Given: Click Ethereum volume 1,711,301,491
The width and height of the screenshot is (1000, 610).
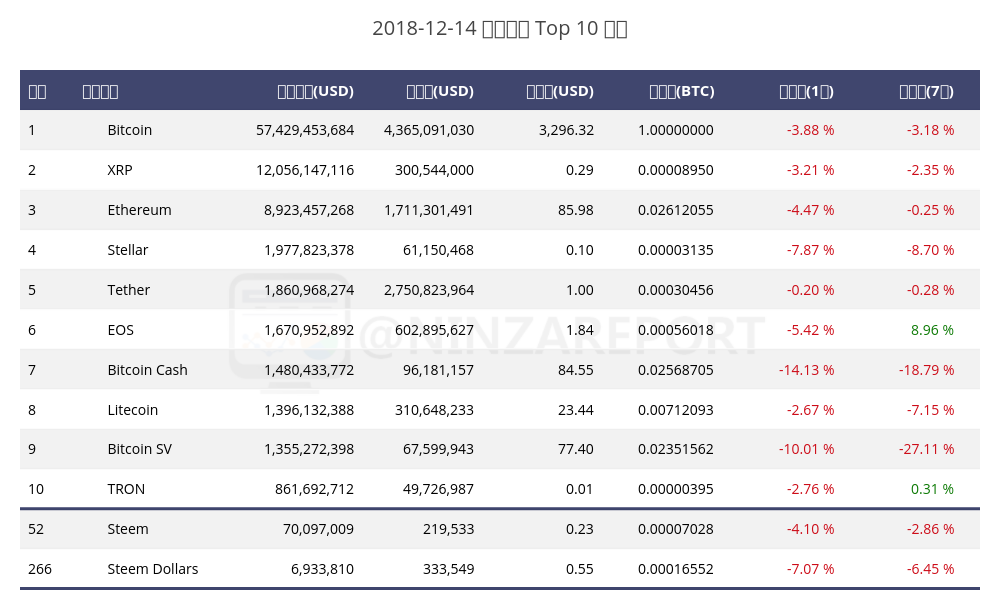Looking at the screenshot, I should click(429, 210).
